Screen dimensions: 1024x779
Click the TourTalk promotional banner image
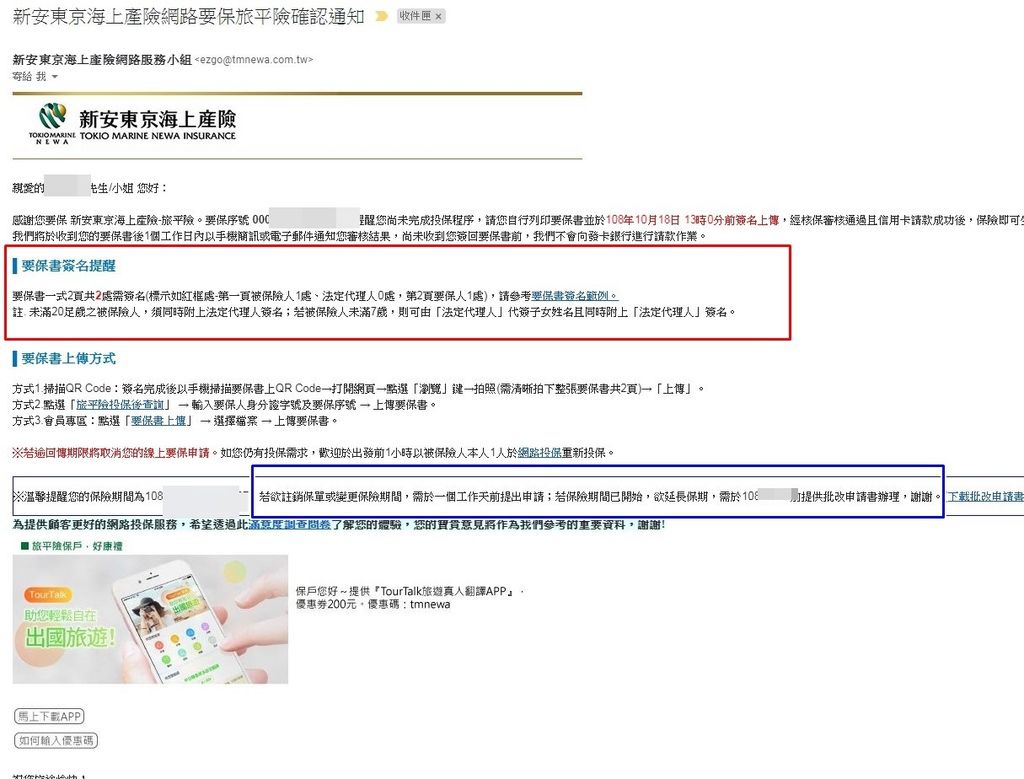pyautogui.click(x=150, y=619)
